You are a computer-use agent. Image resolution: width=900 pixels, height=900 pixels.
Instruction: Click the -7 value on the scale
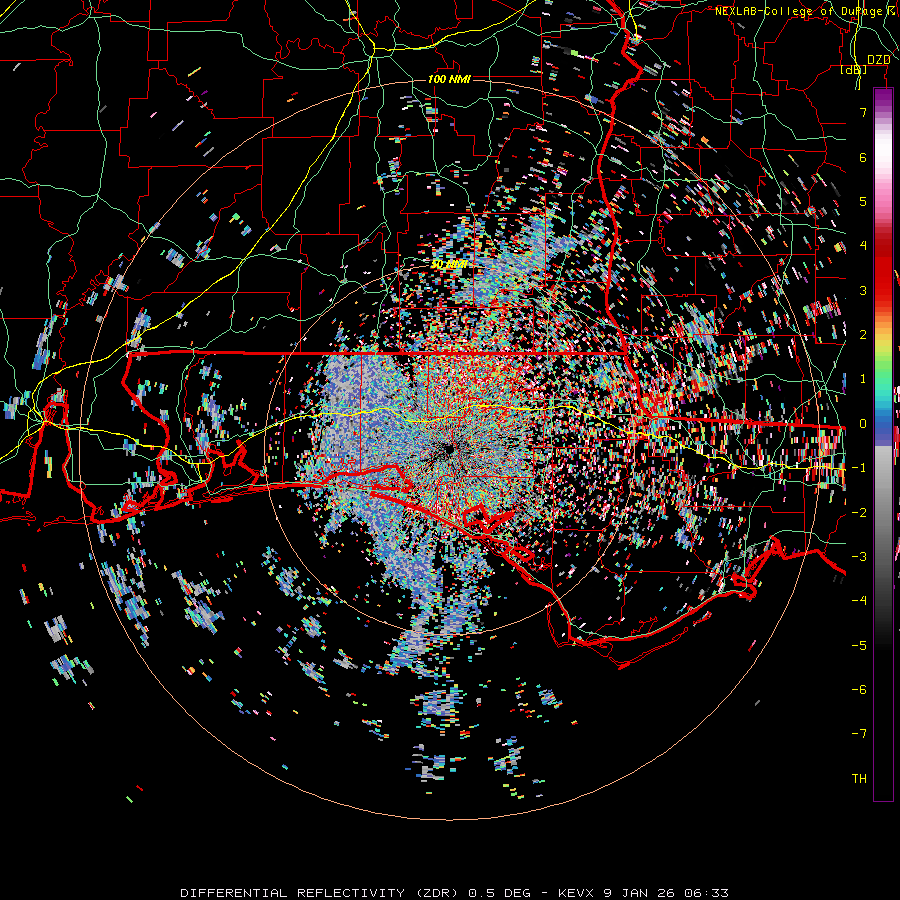point(859,734)
